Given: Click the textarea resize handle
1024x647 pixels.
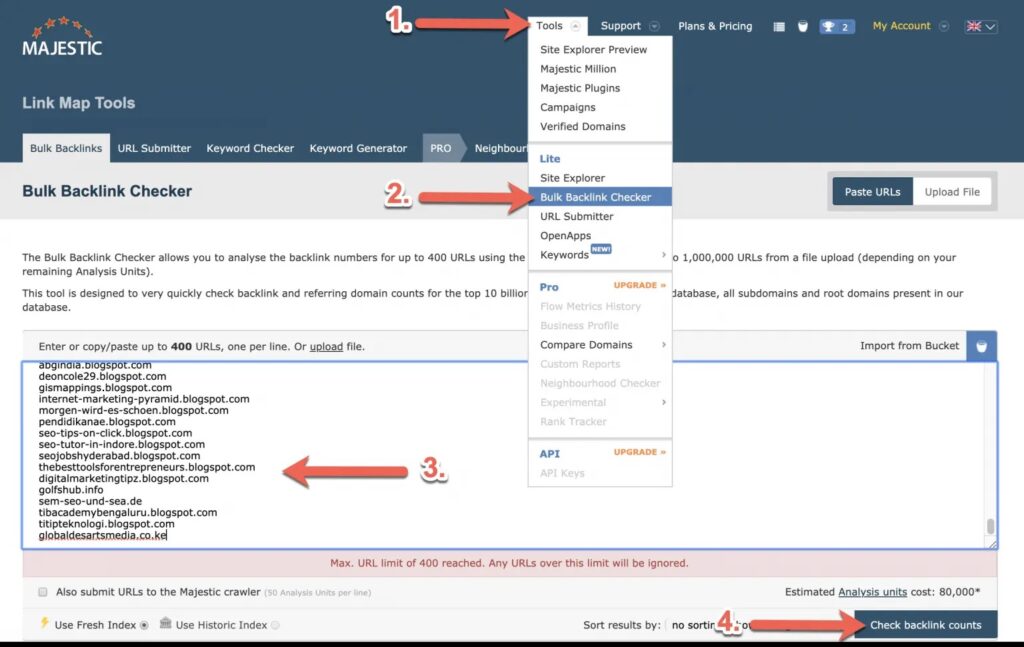Looking at the screenshot, I should [x=993, y=544].
